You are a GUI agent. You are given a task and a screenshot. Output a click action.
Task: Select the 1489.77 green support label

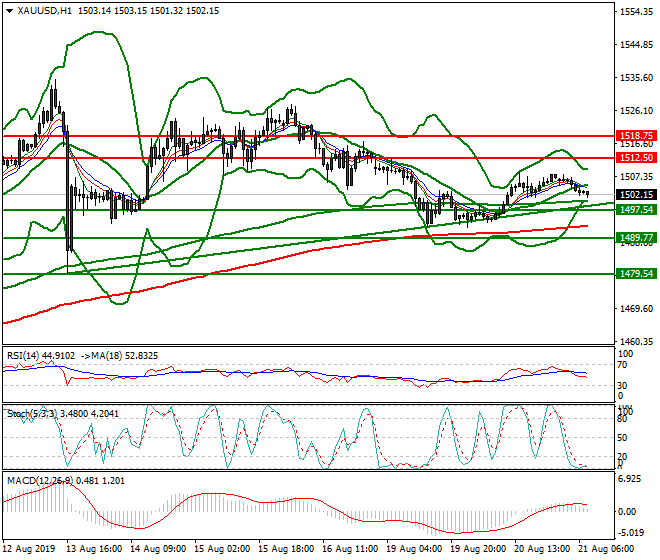(x=636, y=238)
